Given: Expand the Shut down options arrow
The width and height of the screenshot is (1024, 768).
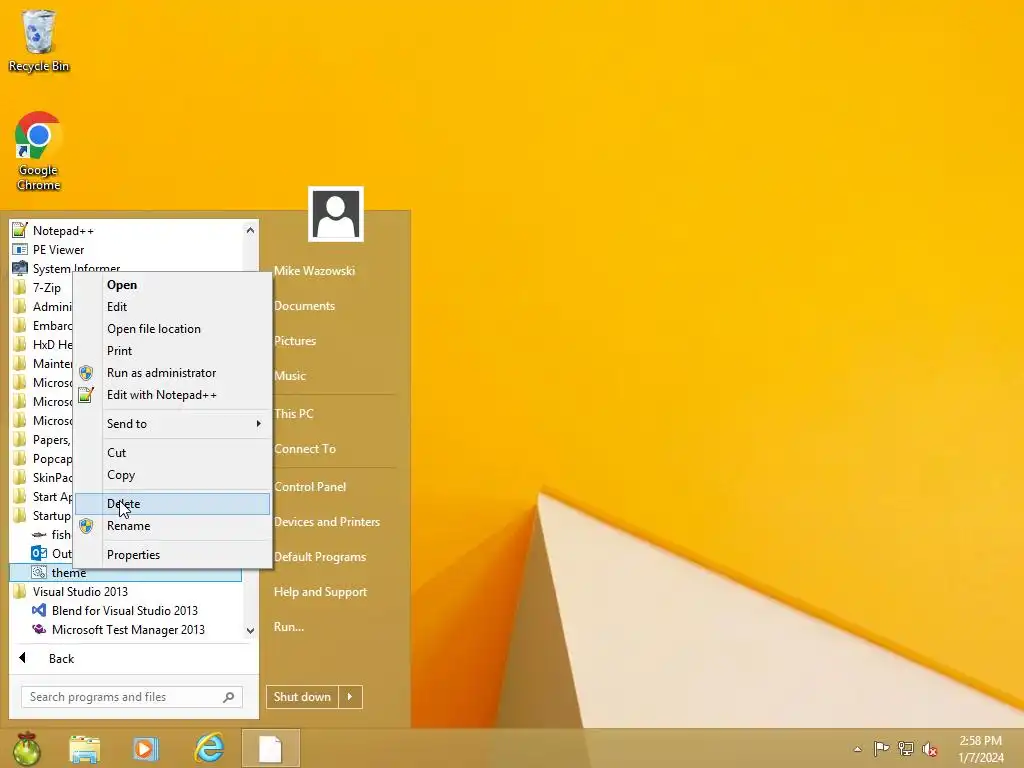Looking at the screenshot, I should 350,697.
